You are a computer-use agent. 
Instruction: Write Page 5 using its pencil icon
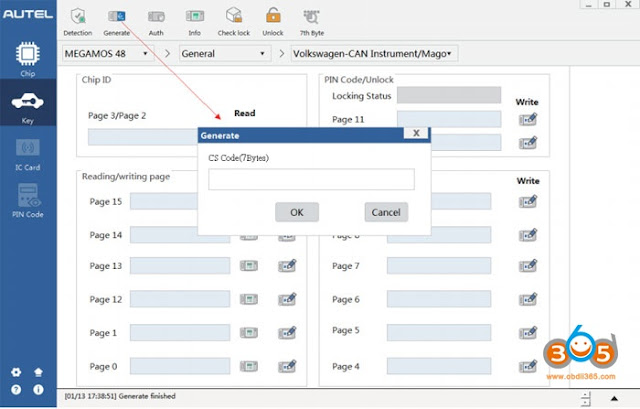click(x=528, y=333)
